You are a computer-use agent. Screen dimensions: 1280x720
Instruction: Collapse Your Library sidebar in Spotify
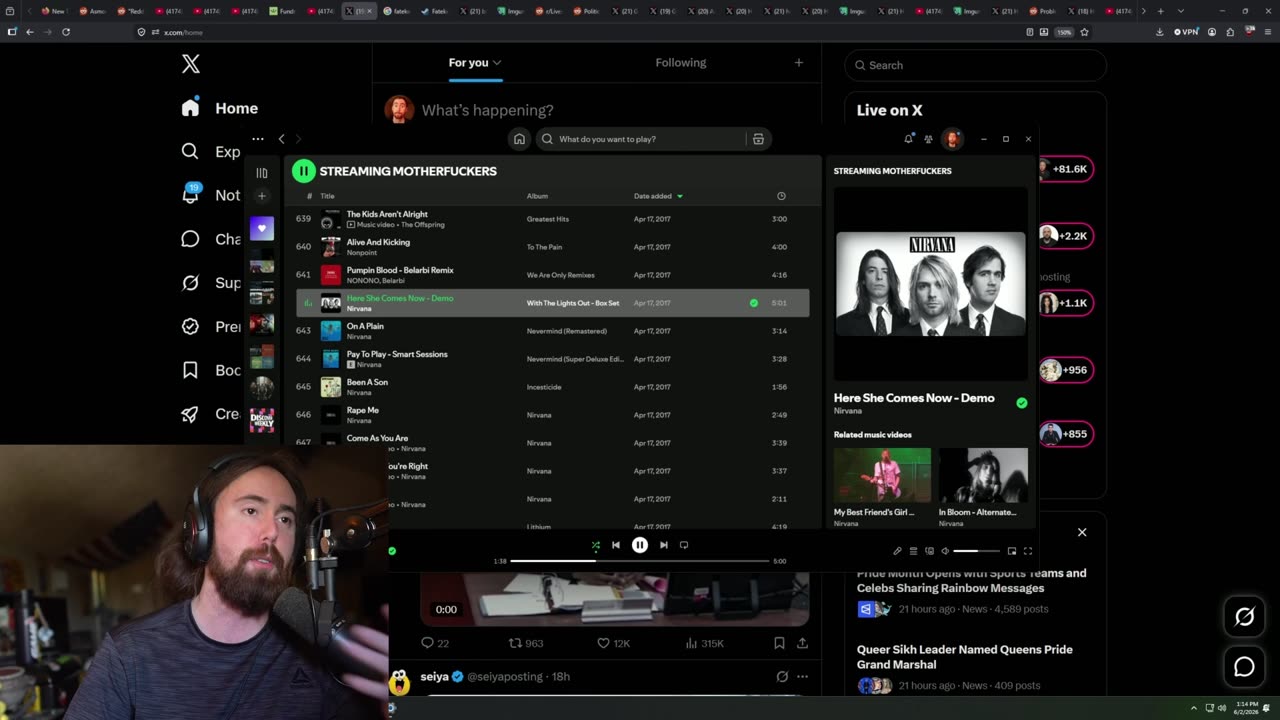(x=262, y=173)
